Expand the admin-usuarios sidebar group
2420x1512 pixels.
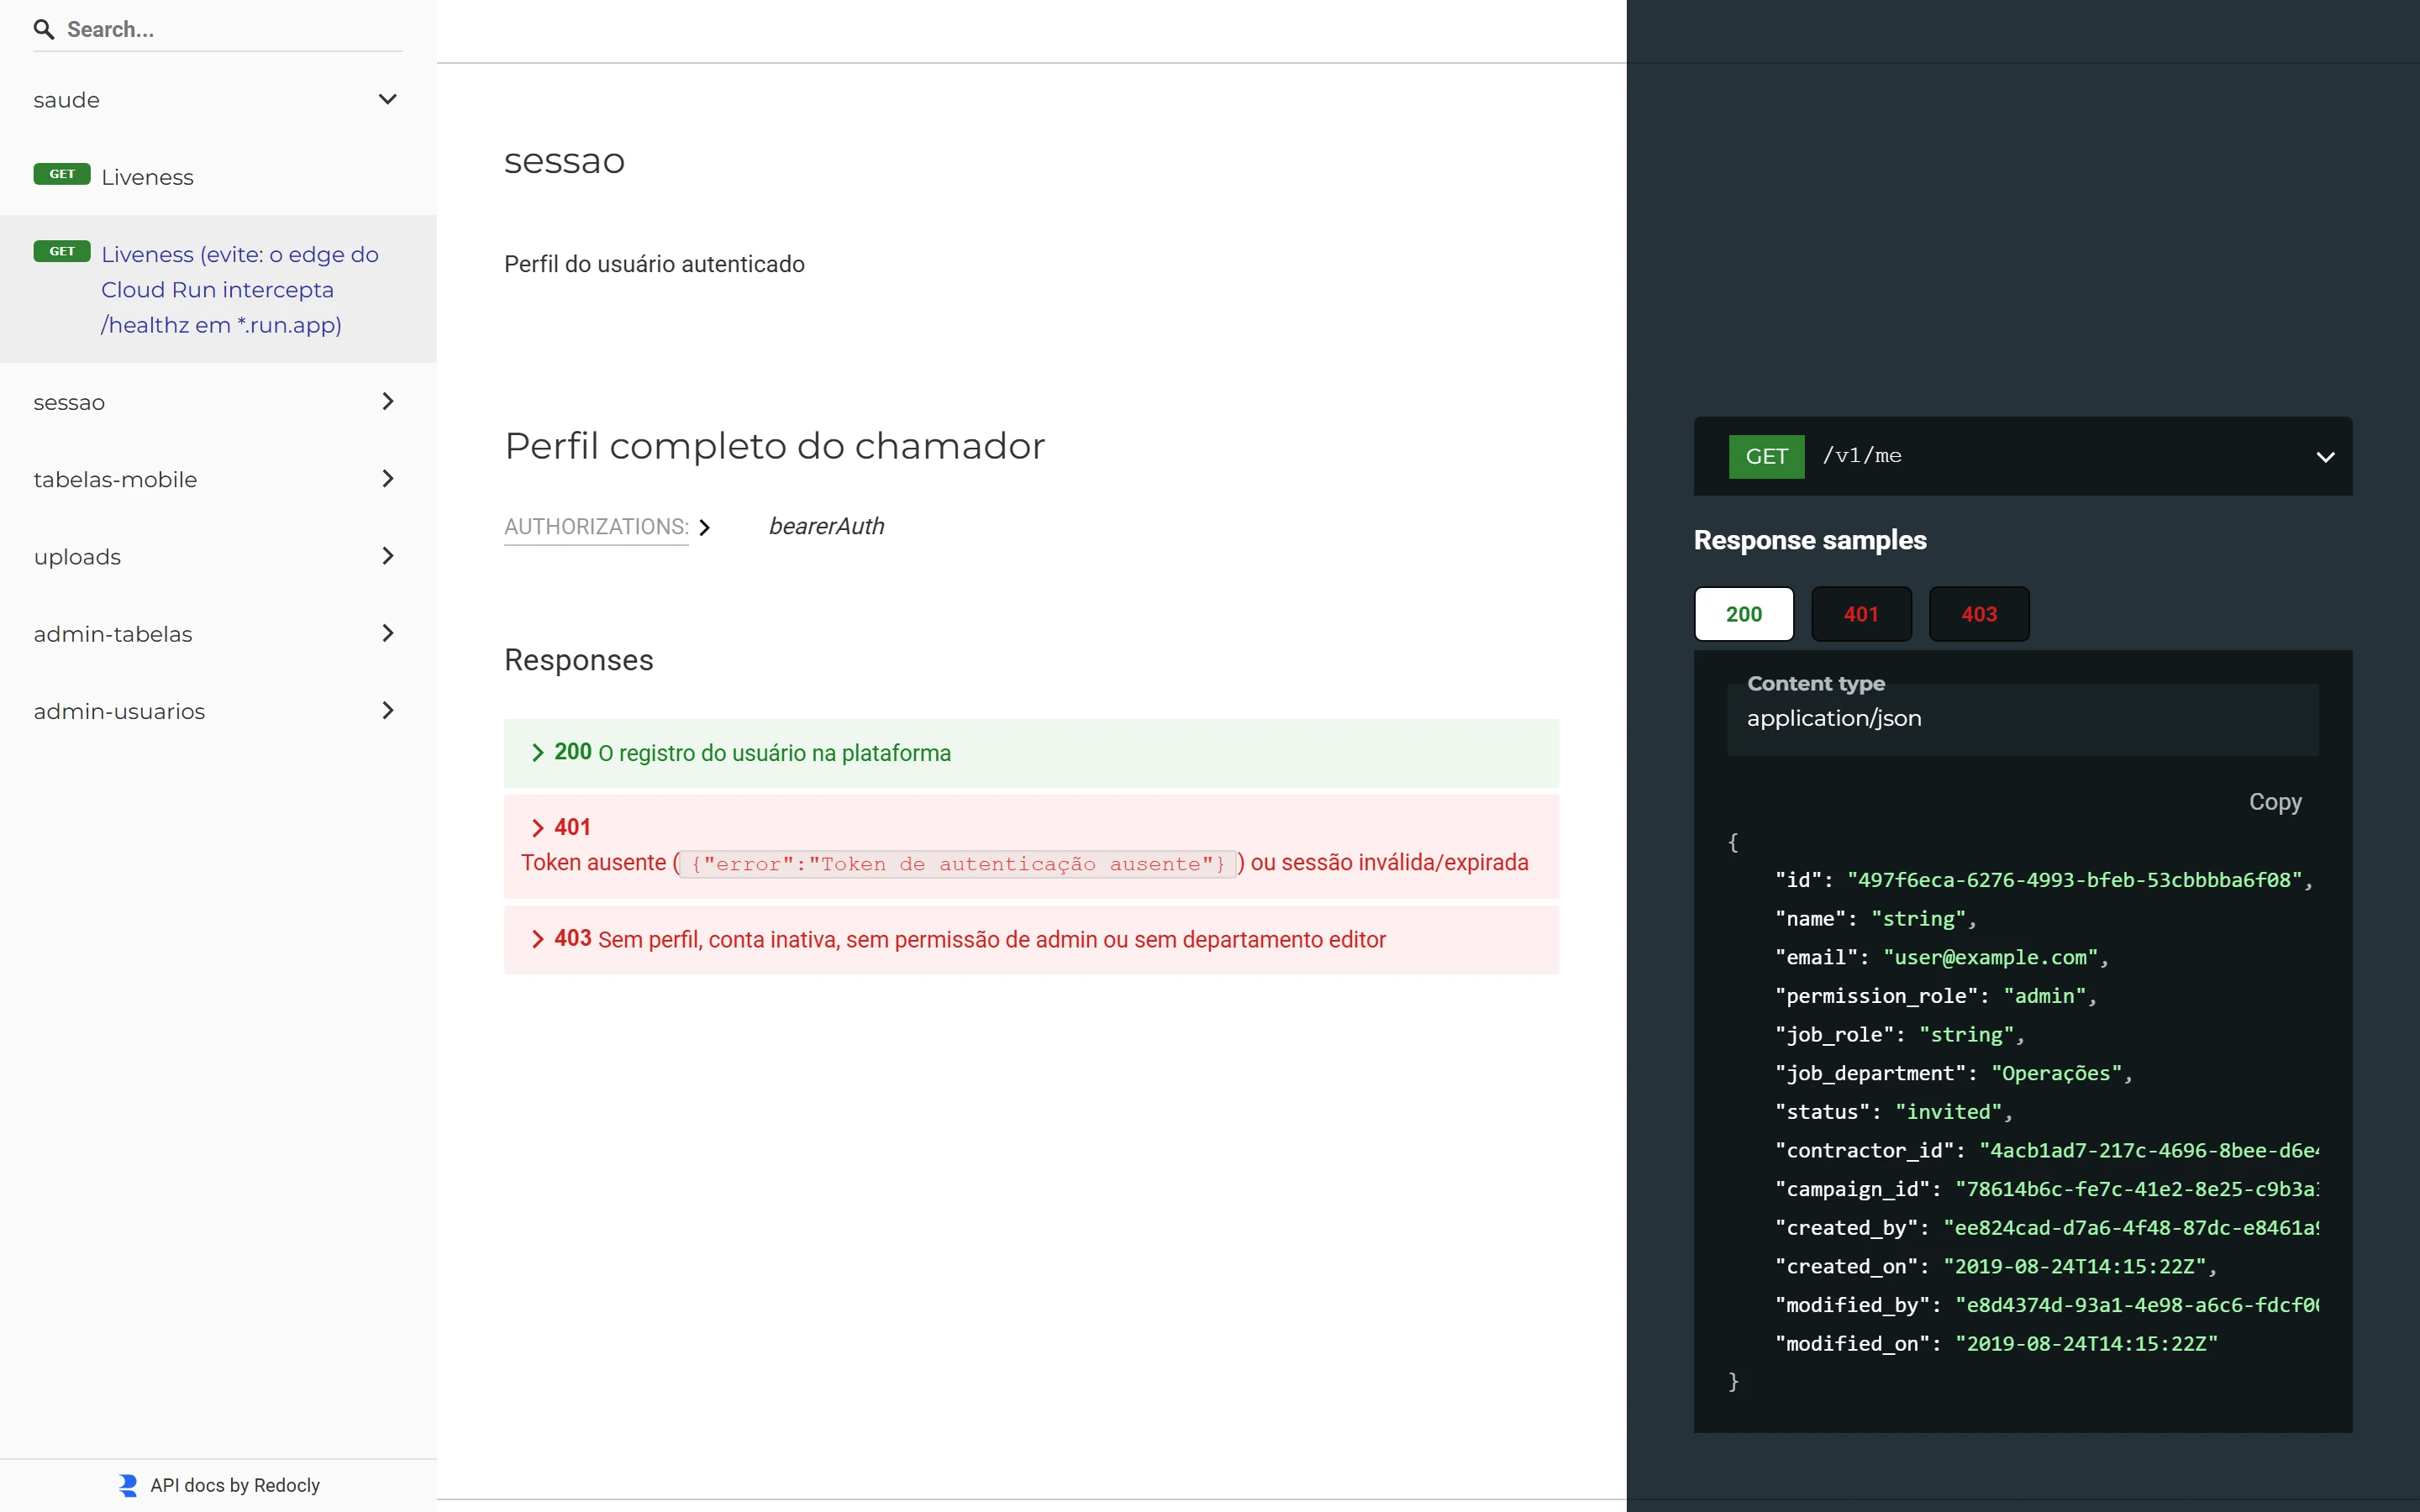388,711
